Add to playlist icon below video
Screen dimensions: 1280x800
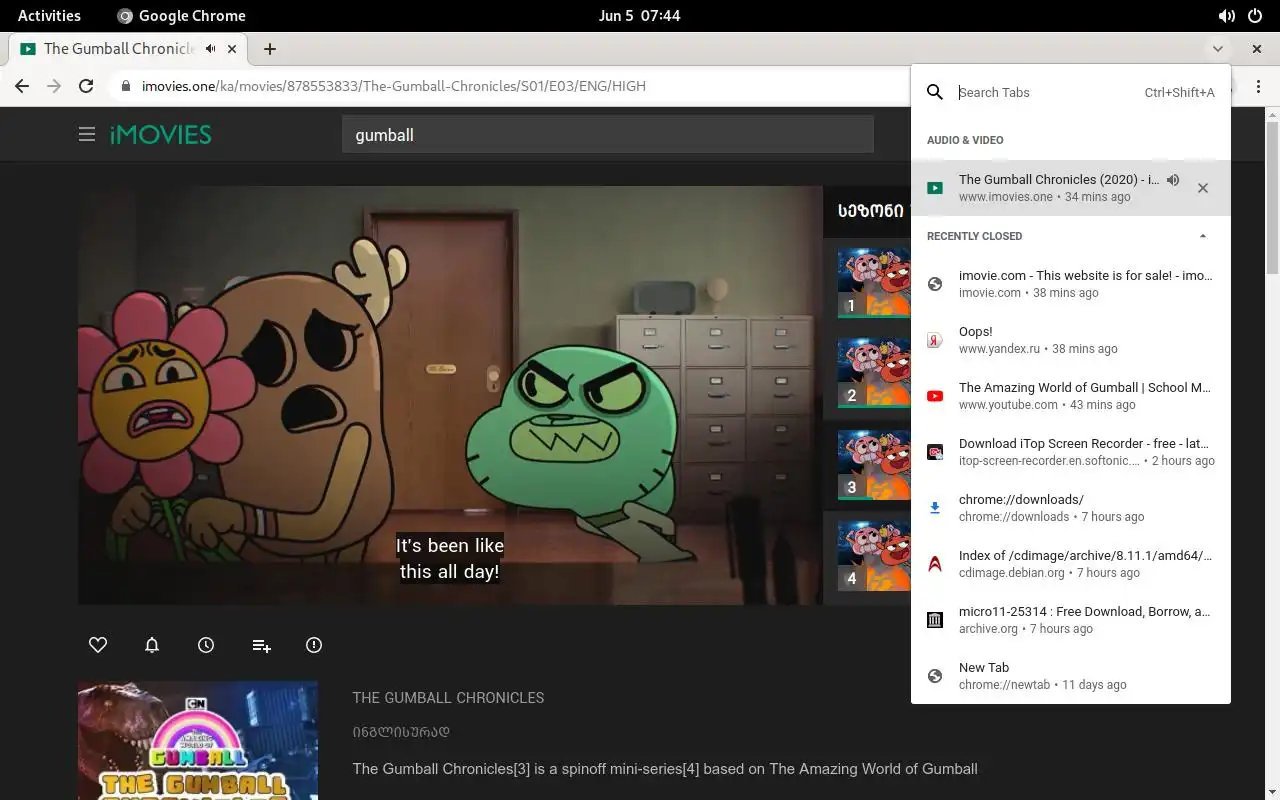point(261,646)
